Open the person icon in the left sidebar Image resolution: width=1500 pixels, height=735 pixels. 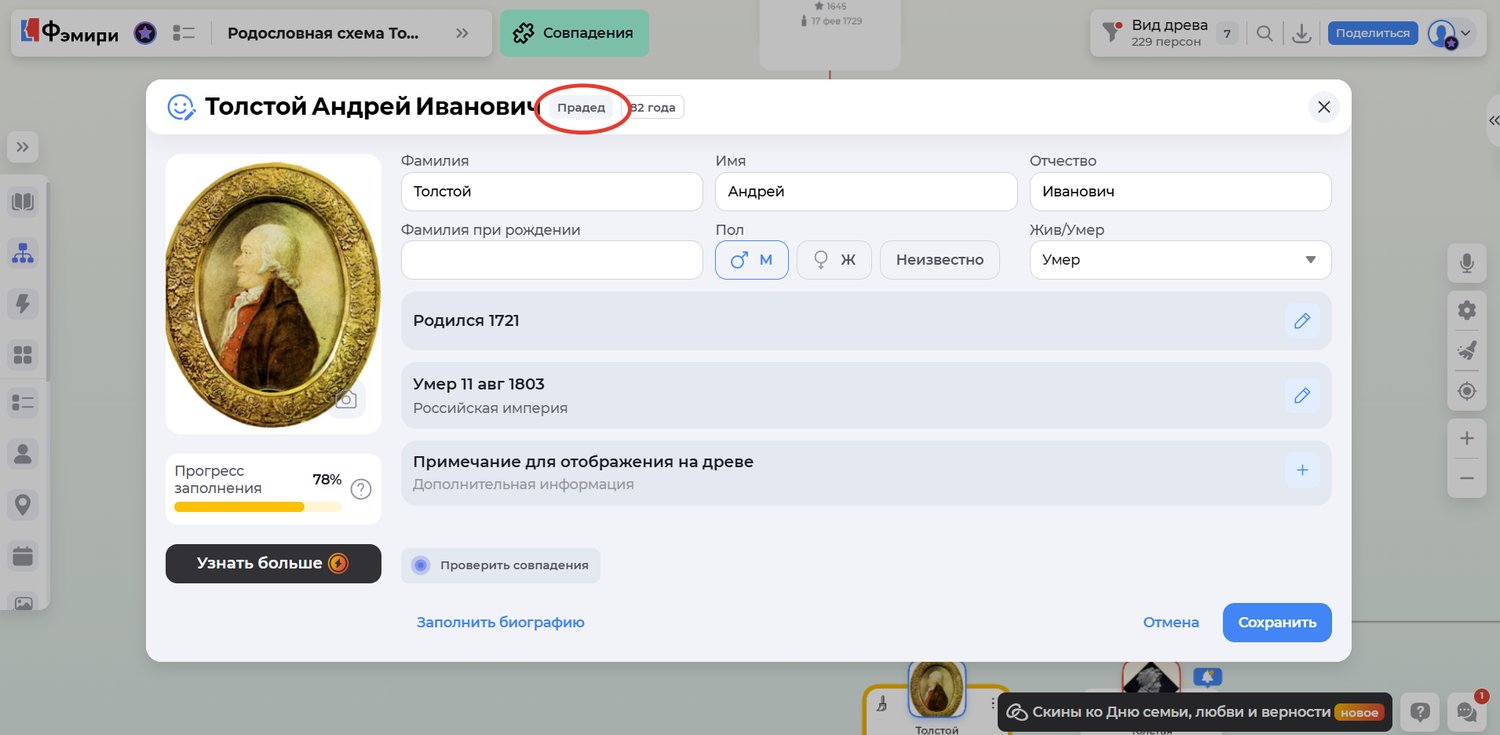23,454
